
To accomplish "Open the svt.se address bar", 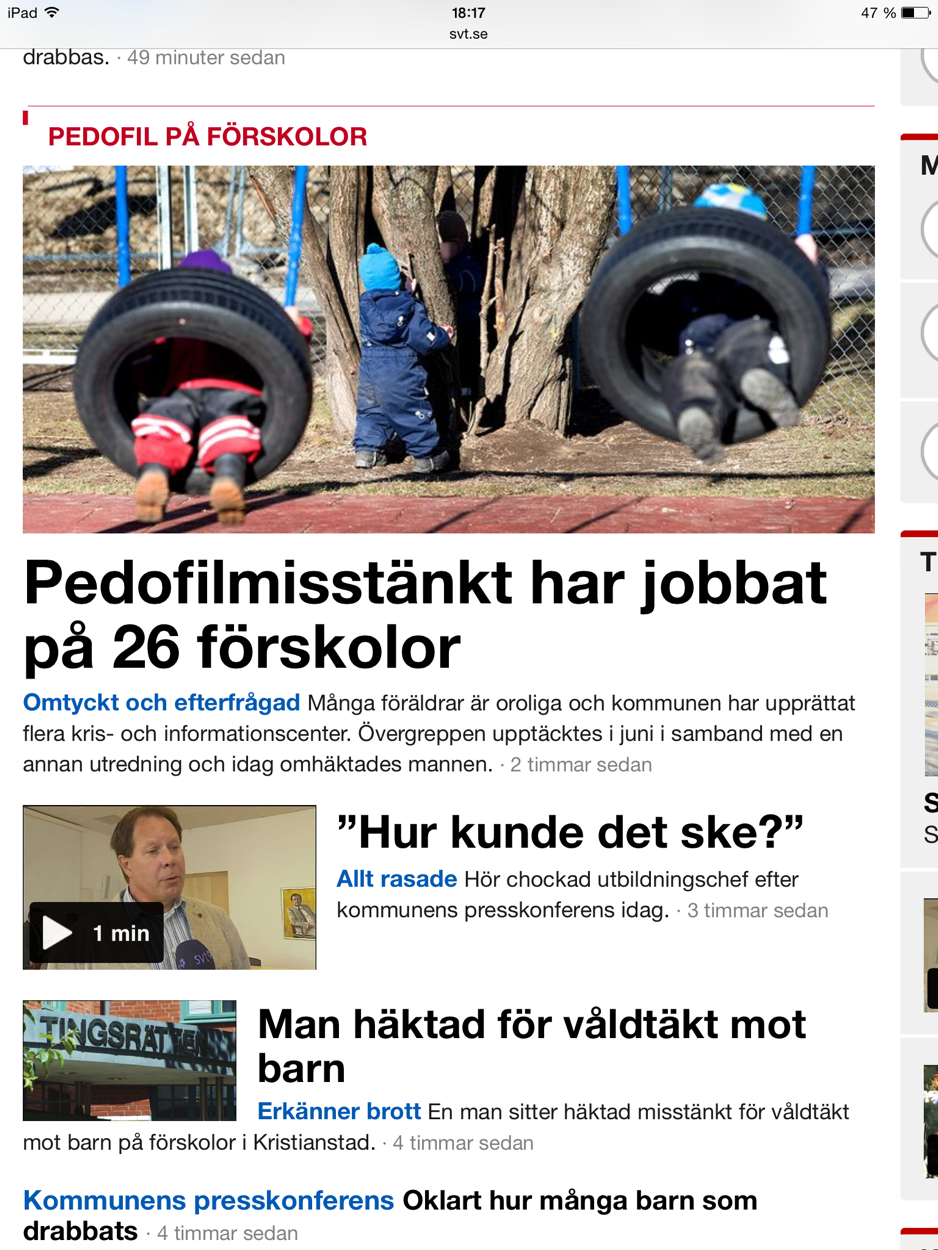I will pyautogui.click(x=469, y=34).
